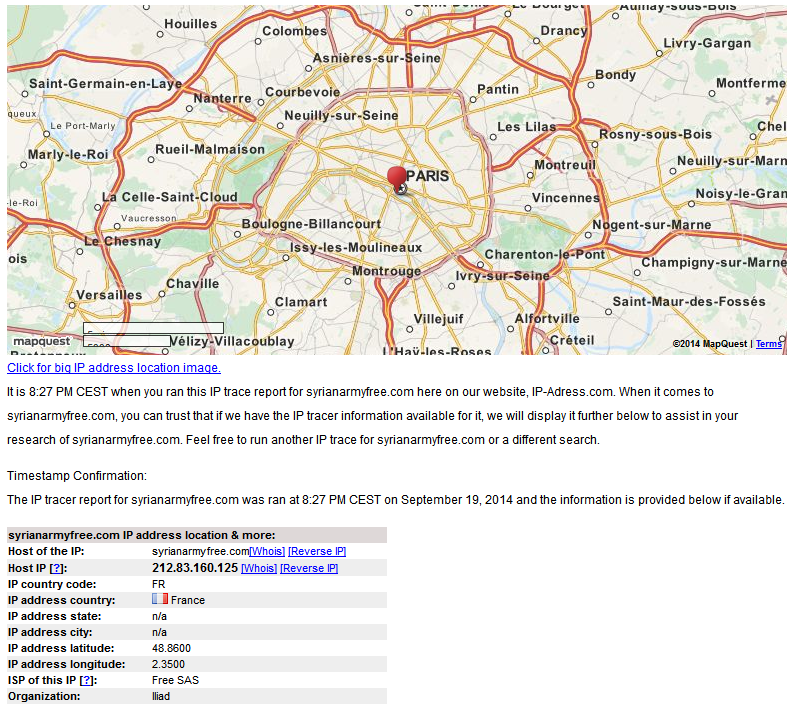The height and width of the screenshot is (706, 800).
Task: Click the IP country code value FR
Action: pos(159,584)
